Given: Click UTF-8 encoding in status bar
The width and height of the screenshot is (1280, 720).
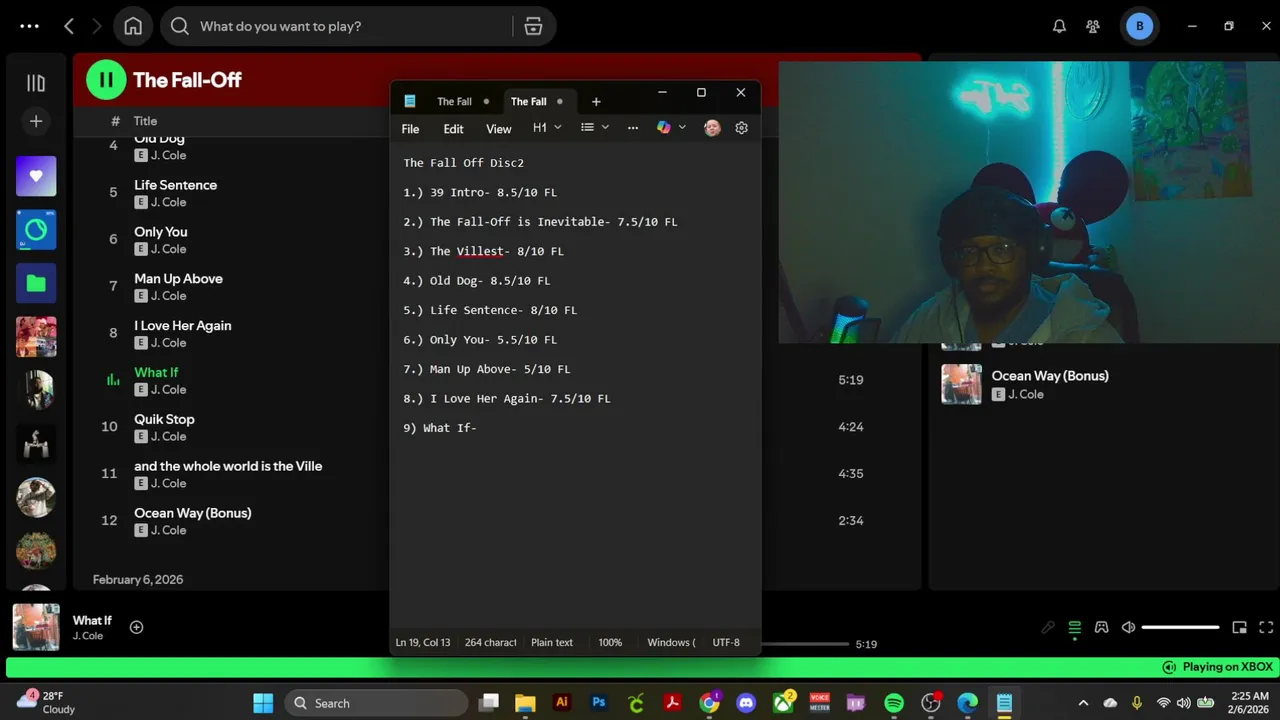Looking at the screenshot, I should (726, 642).
